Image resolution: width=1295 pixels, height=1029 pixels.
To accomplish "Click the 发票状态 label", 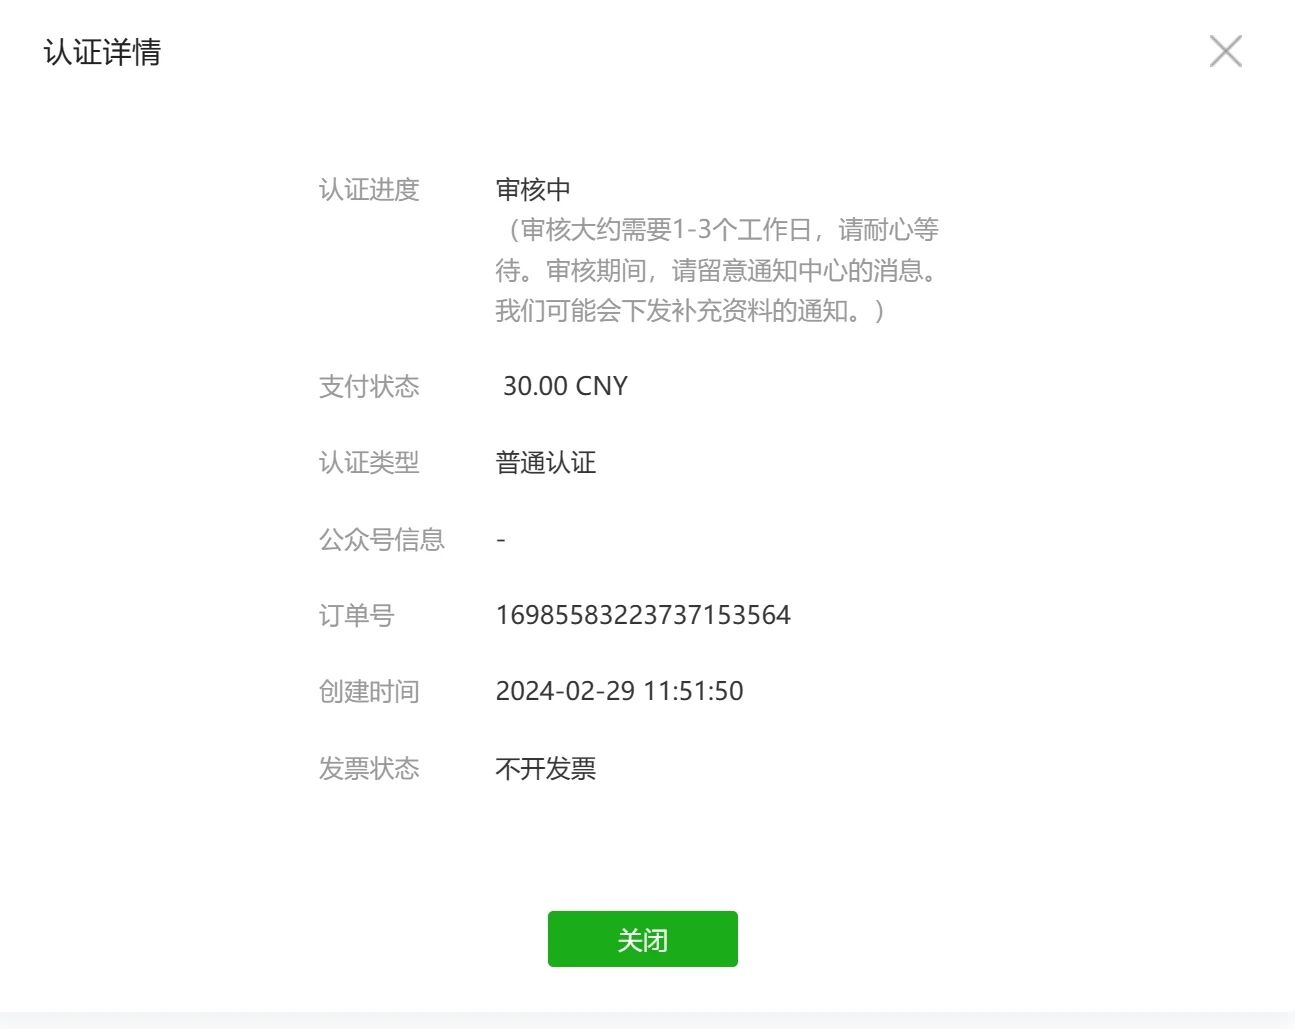I will (369, 768).
